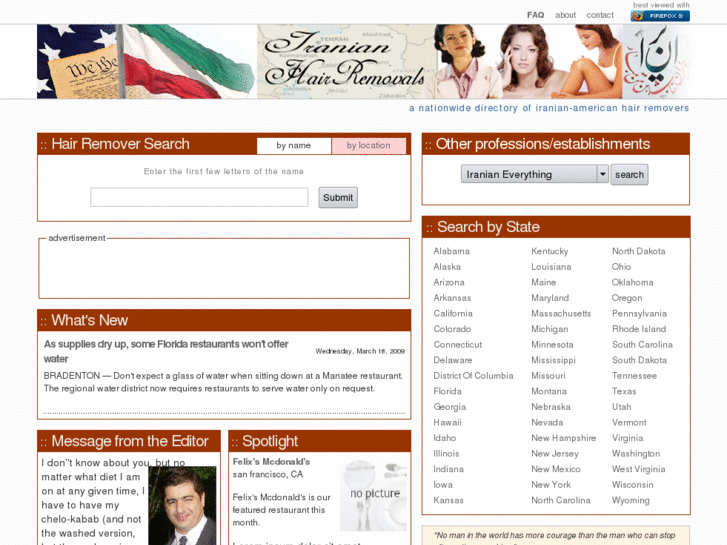Open the South Carolina state link
The image size is (727, 545).
(x=642, y=345)
